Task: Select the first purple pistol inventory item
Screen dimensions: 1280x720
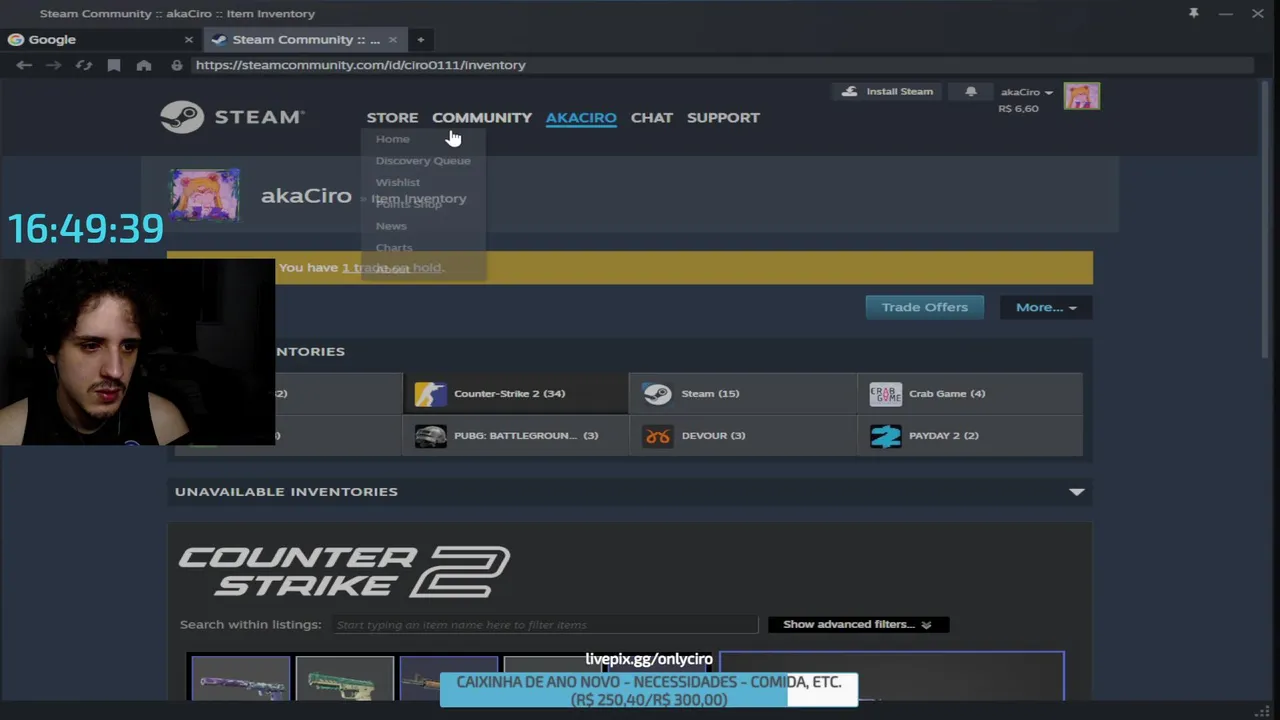Action: click(x=241, y=678)
